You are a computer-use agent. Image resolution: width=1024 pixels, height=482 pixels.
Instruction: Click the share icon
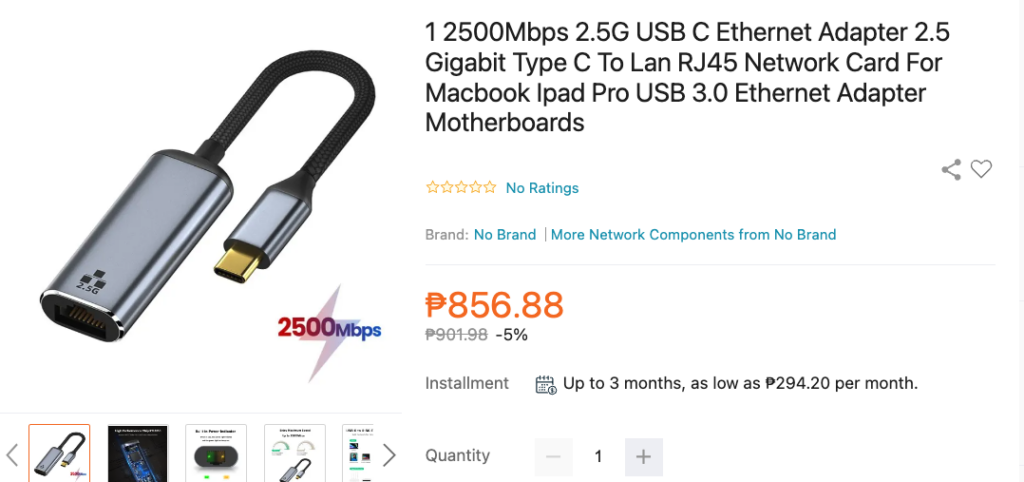(x=951, y=169)
